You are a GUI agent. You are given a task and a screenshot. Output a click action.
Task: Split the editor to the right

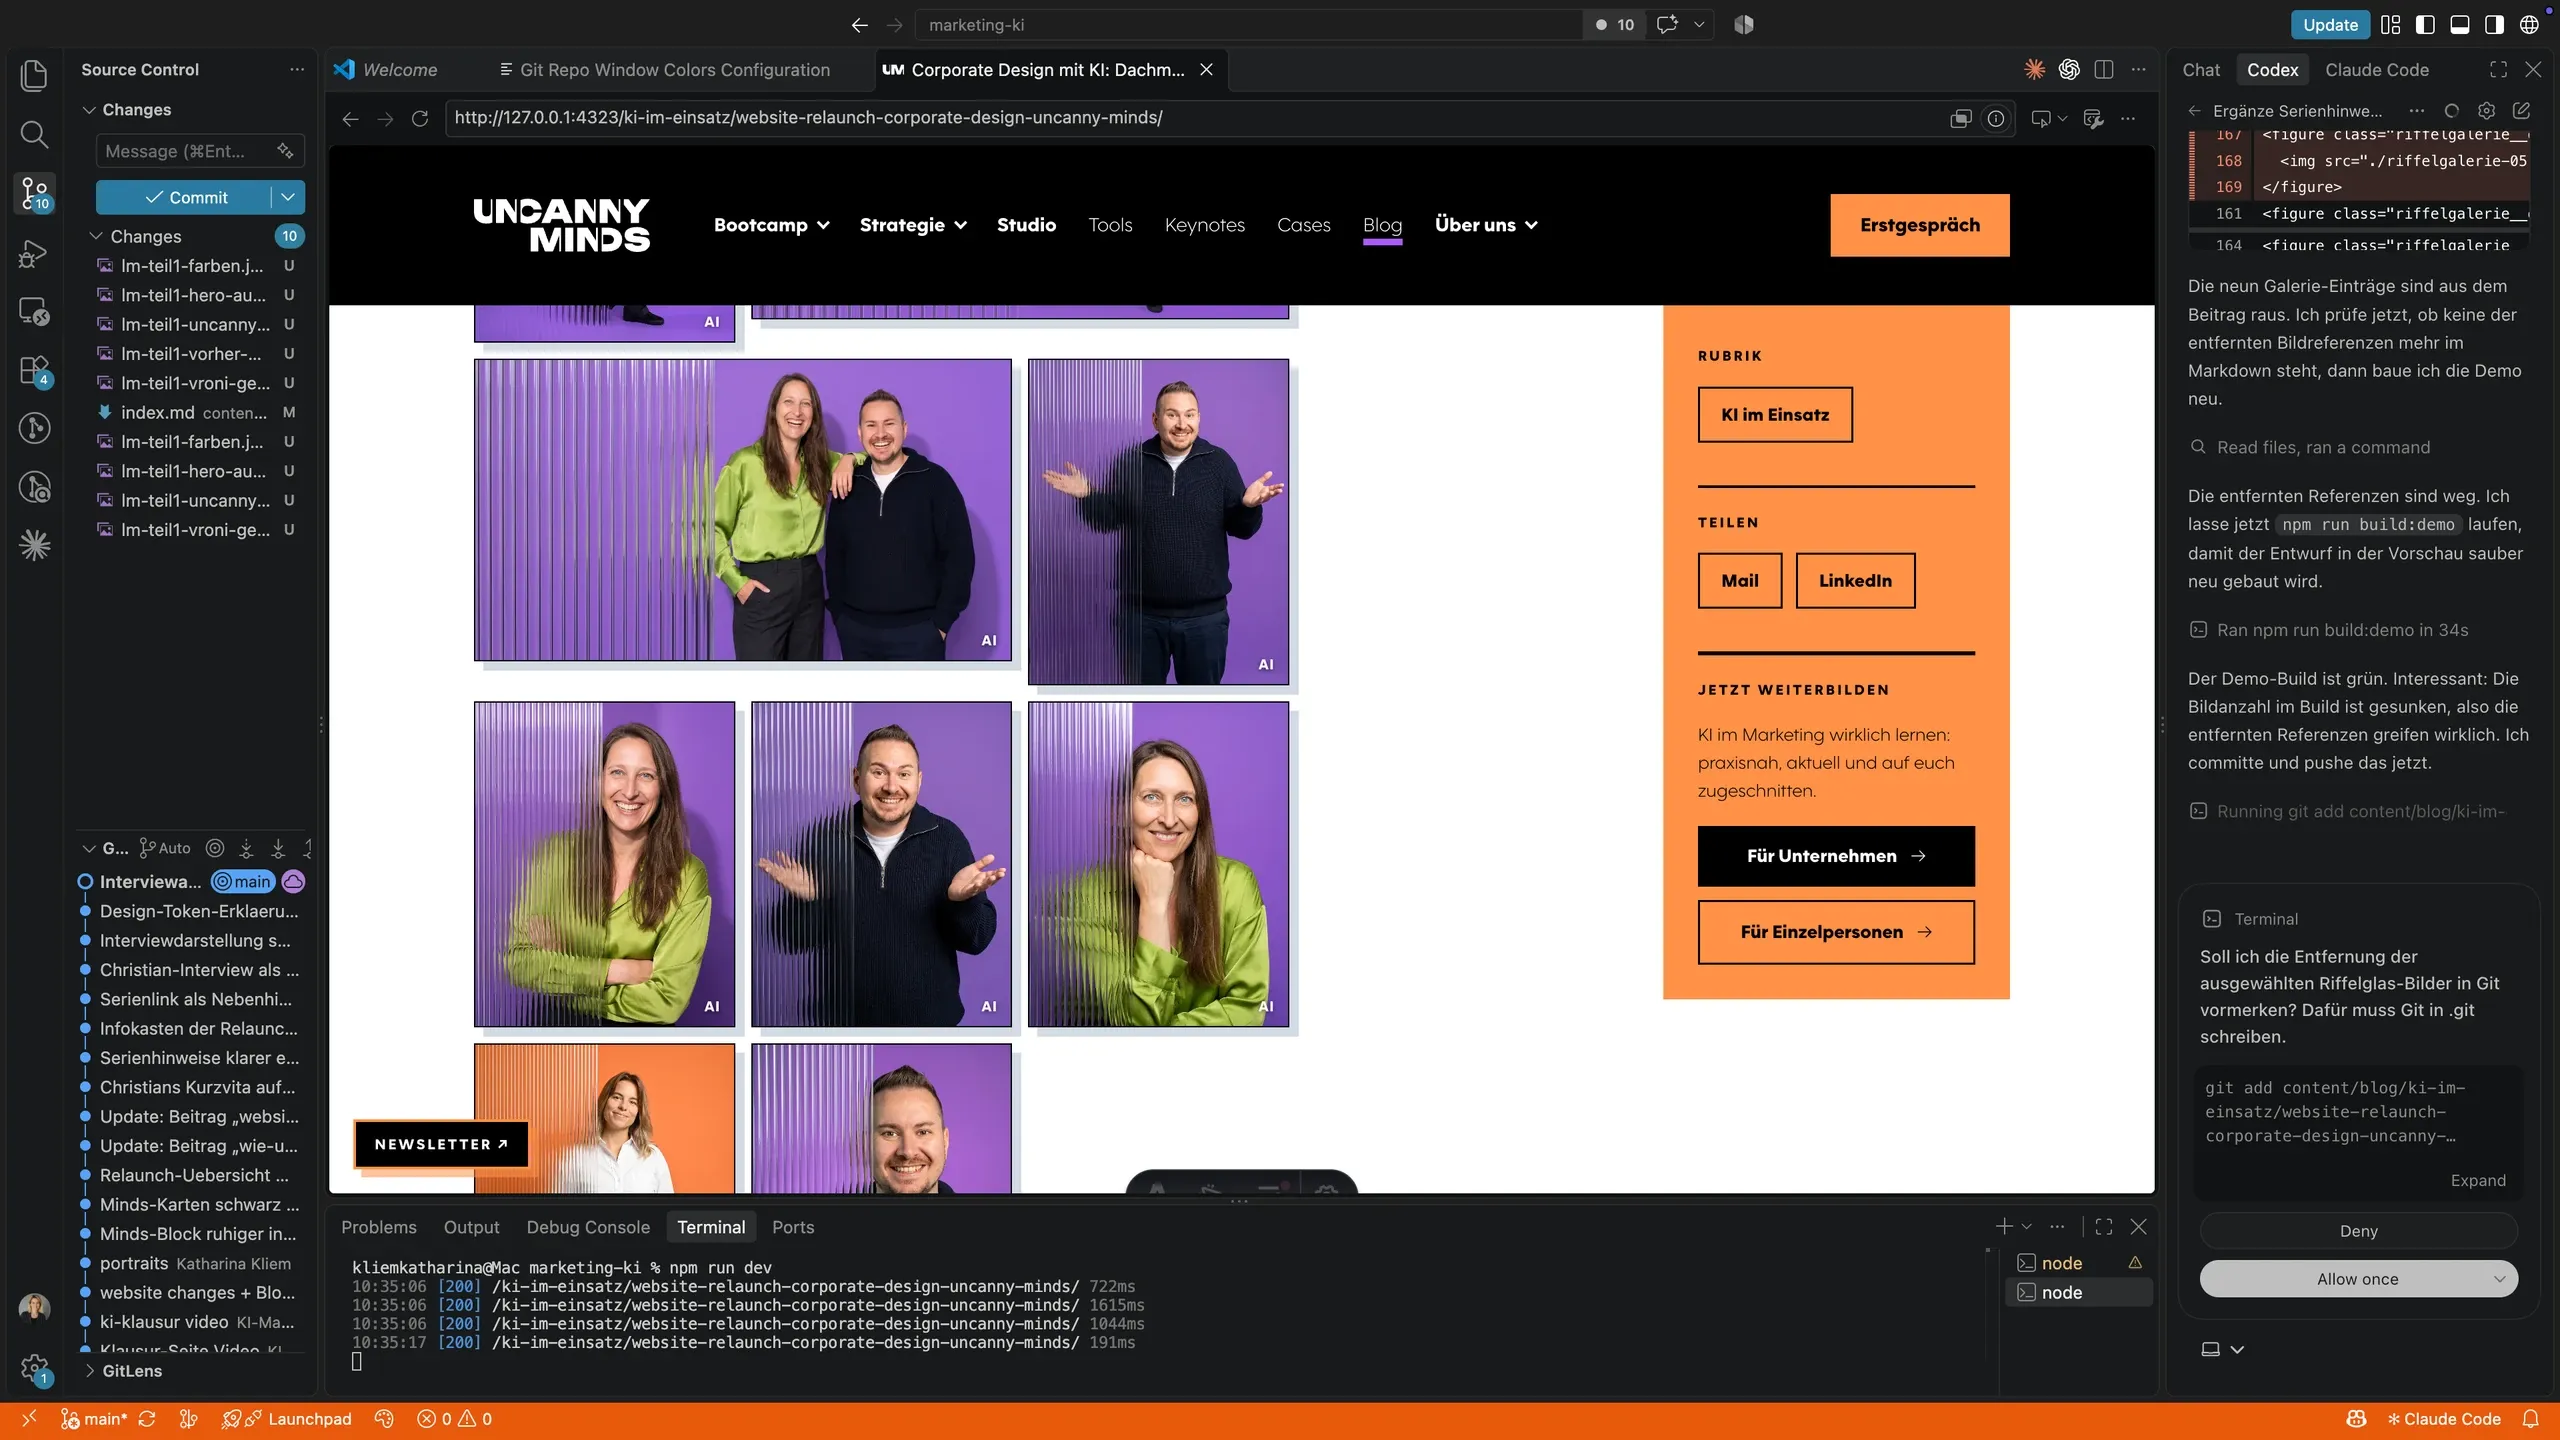[x=2104, y=69]
